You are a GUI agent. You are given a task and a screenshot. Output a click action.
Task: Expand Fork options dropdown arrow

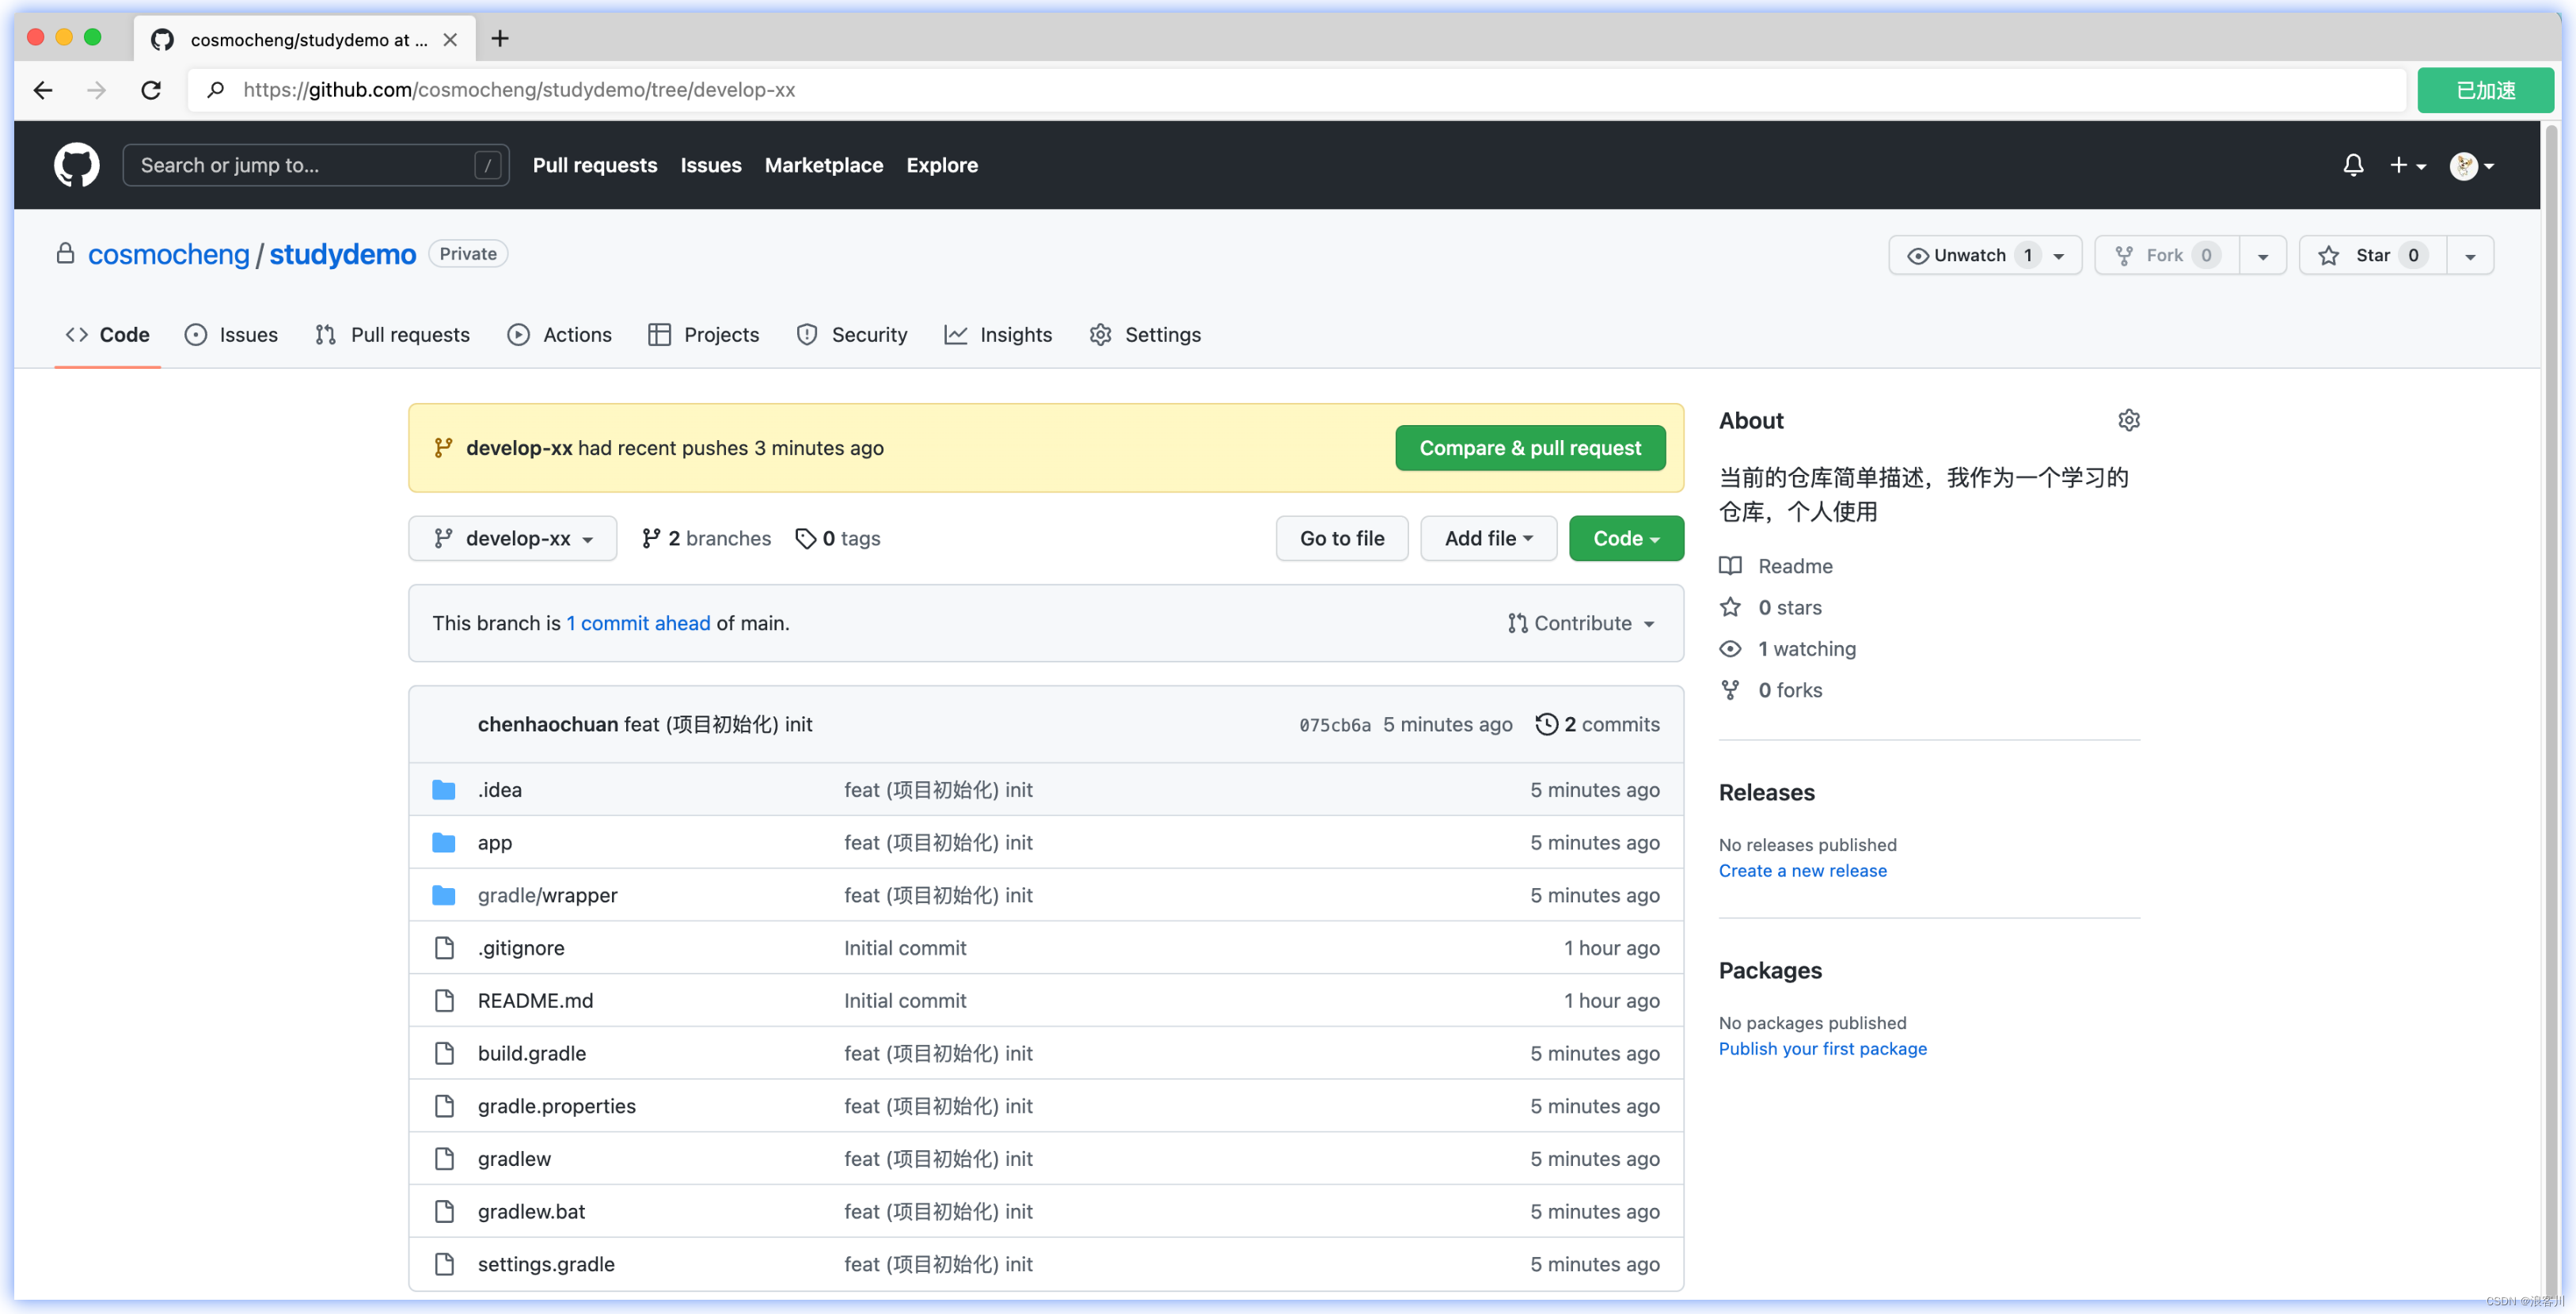[x=2262, y=256]
